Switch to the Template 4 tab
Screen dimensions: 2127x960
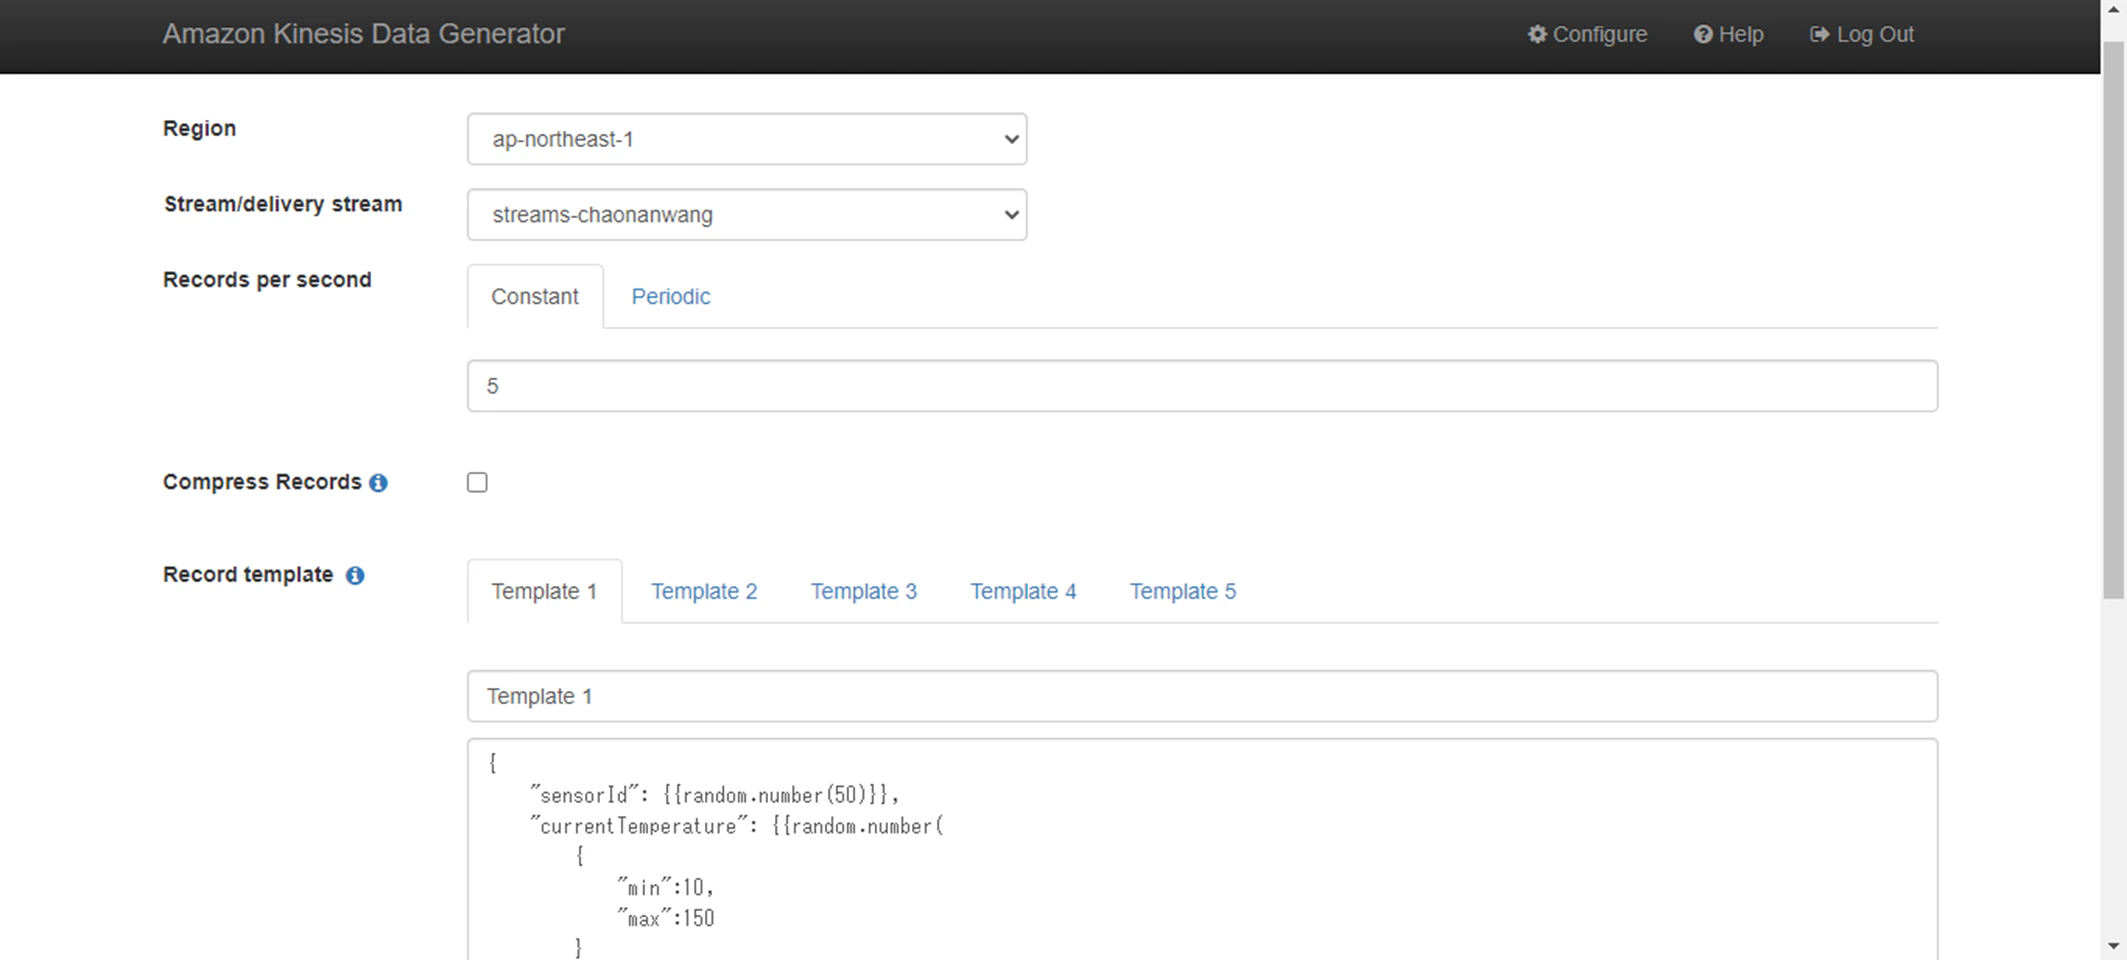[x=1023, y=591]
